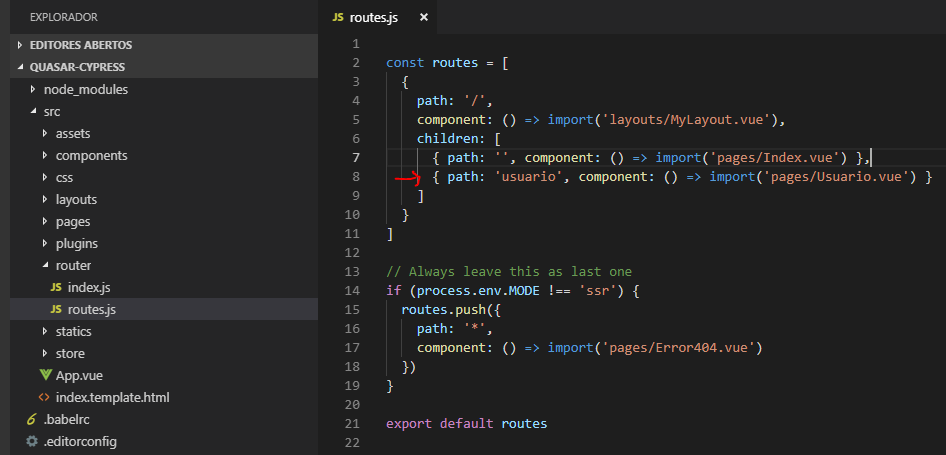The width and height of the screenshot is (946, 455).
Task: Open the store folder
Action: point(70,354)
